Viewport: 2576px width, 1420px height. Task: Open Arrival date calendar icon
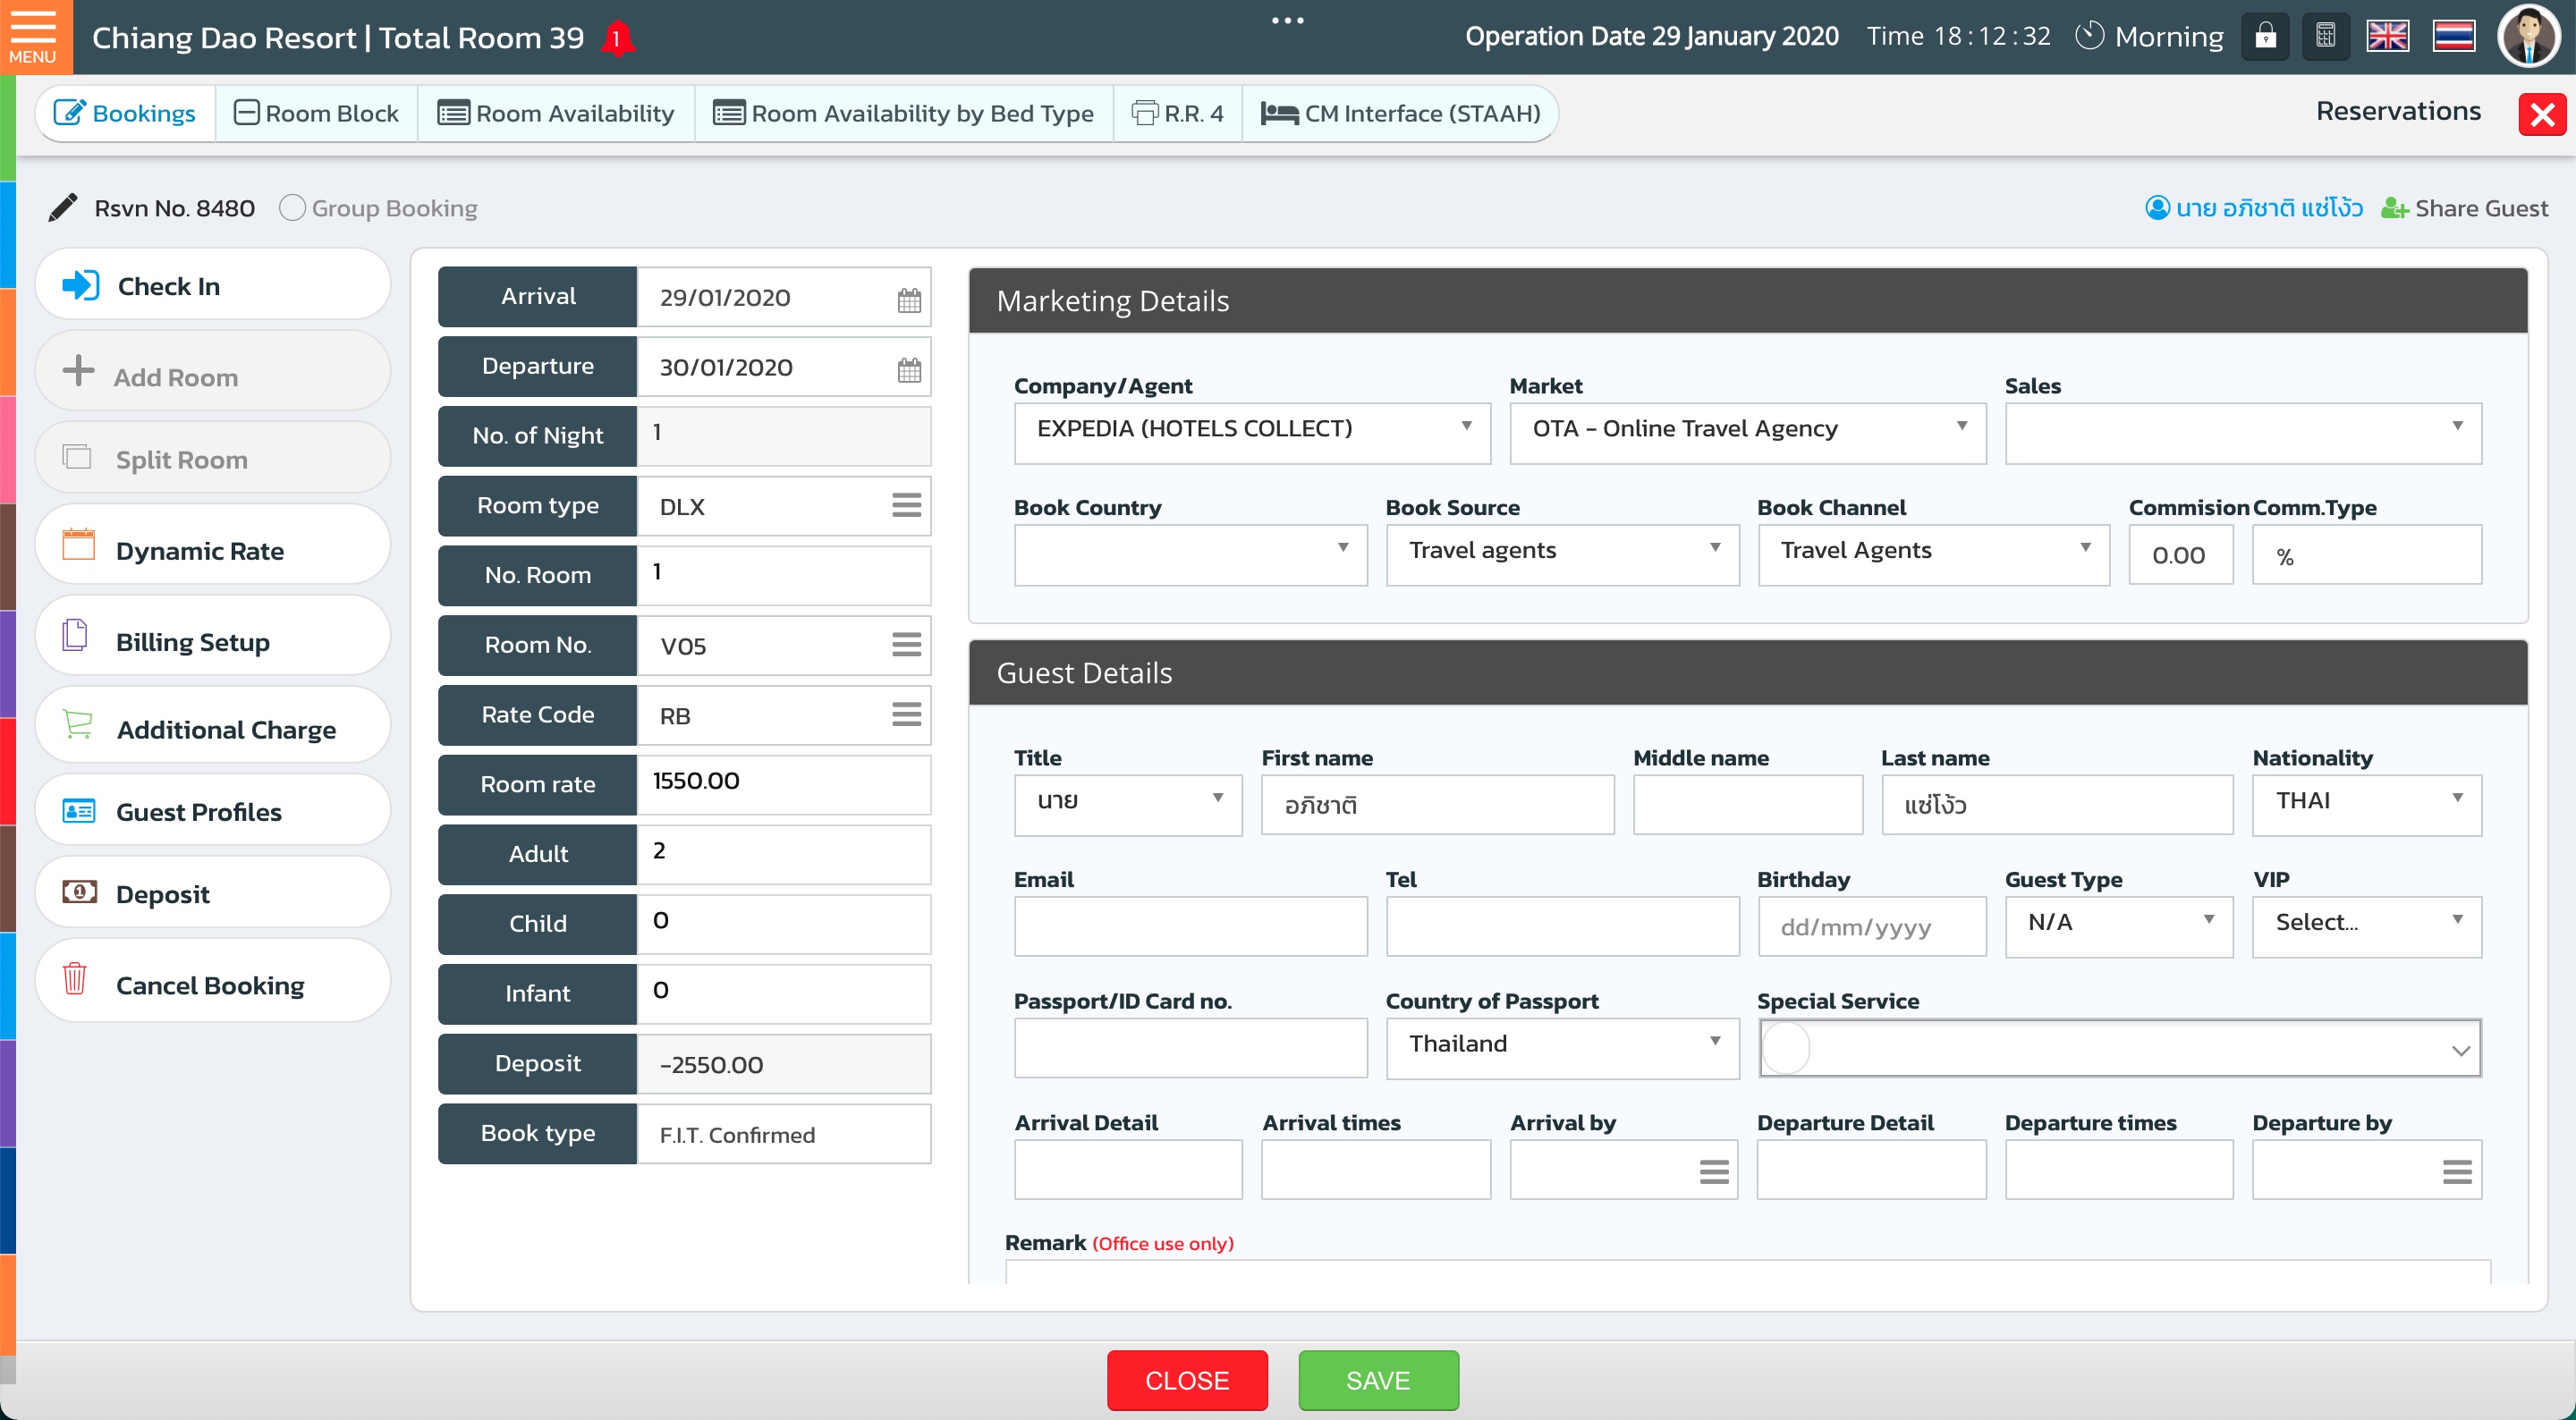(x=908, y=299)
